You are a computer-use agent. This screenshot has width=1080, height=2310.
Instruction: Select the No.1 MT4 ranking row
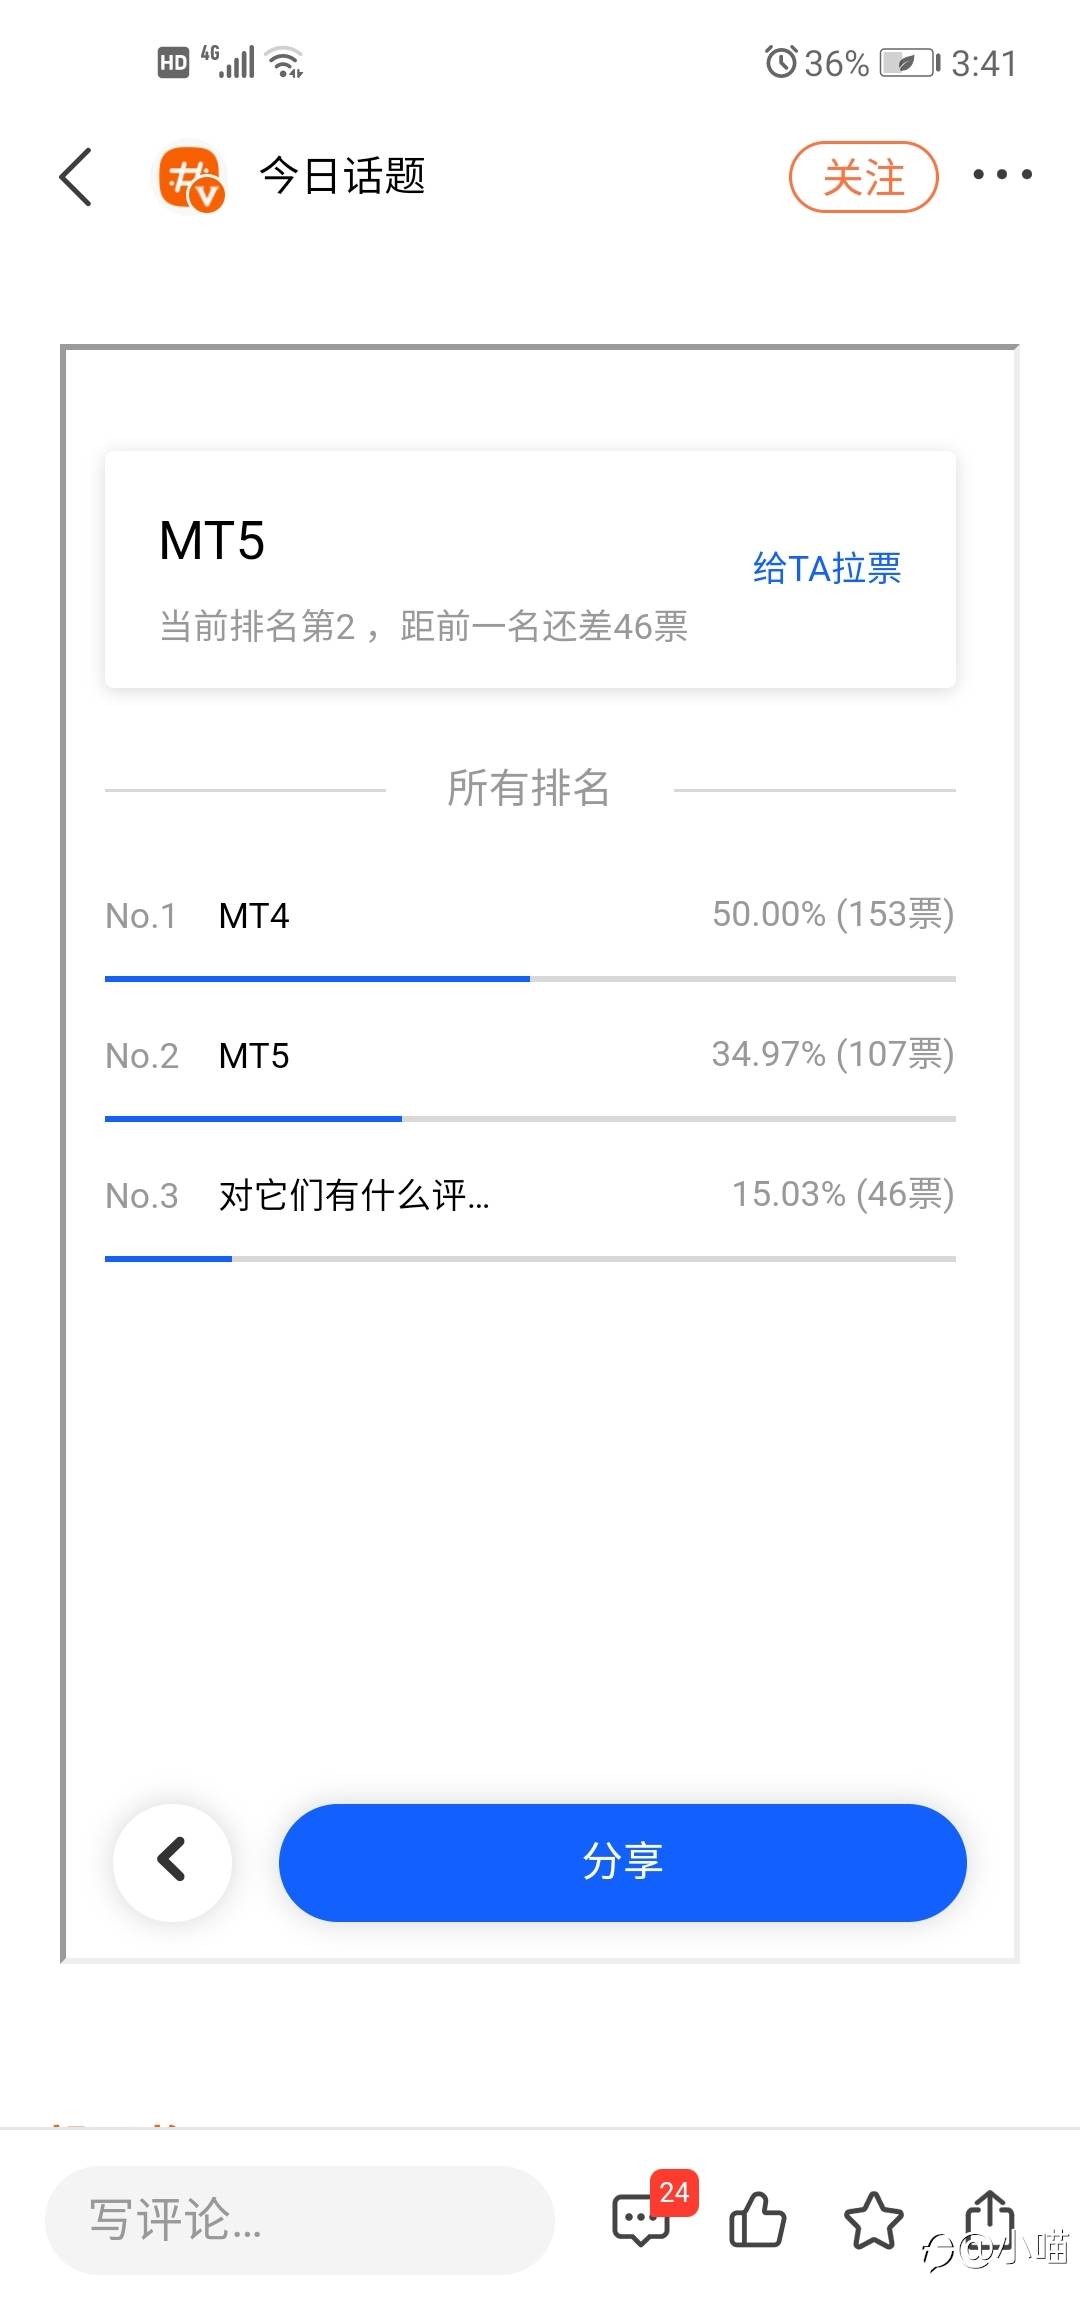(x=530, y=915)
